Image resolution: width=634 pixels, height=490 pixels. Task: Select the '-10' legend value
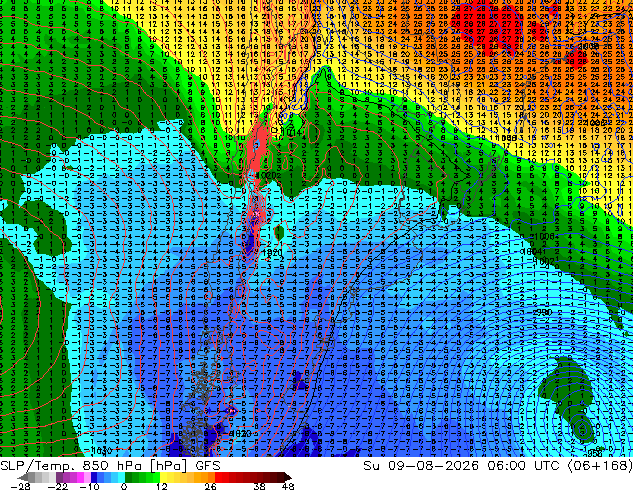(90, 486)
